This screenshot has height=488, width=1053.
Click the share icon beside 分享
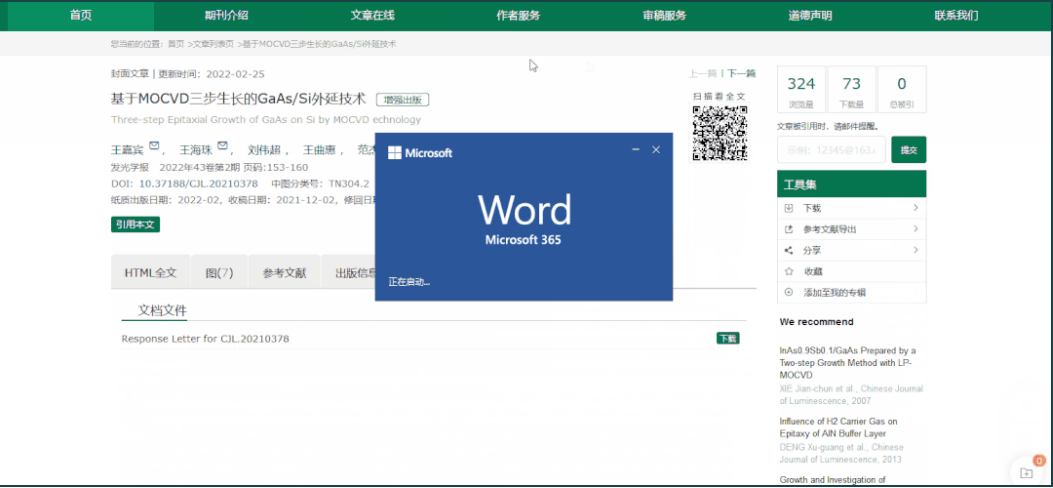click(789, 250)
